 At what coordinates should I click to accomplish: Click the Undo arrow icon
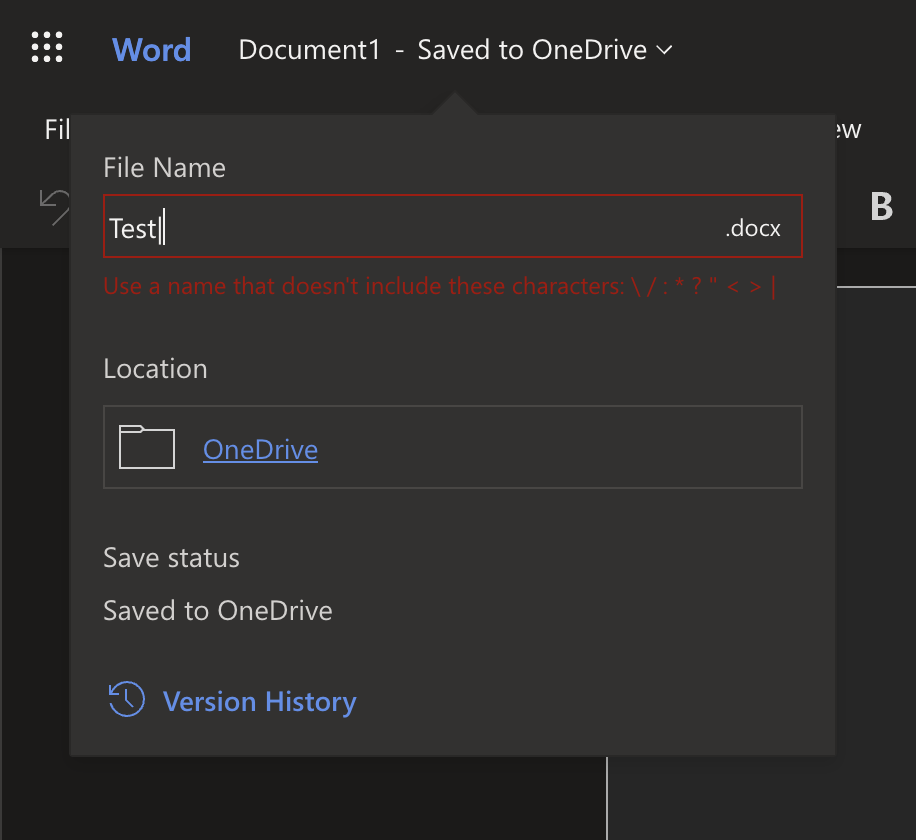point(54,206)
